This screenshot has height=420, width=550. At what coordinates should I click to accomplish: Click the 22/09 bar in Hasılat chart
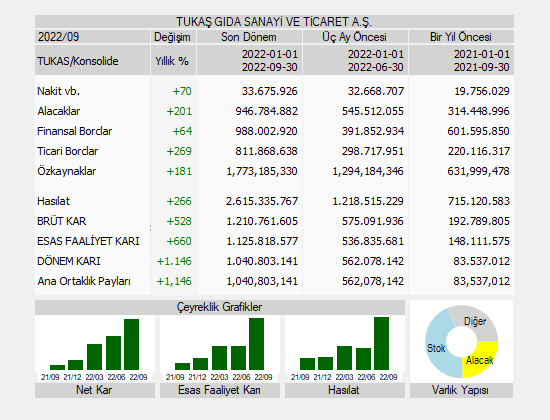tap(382, 344)
